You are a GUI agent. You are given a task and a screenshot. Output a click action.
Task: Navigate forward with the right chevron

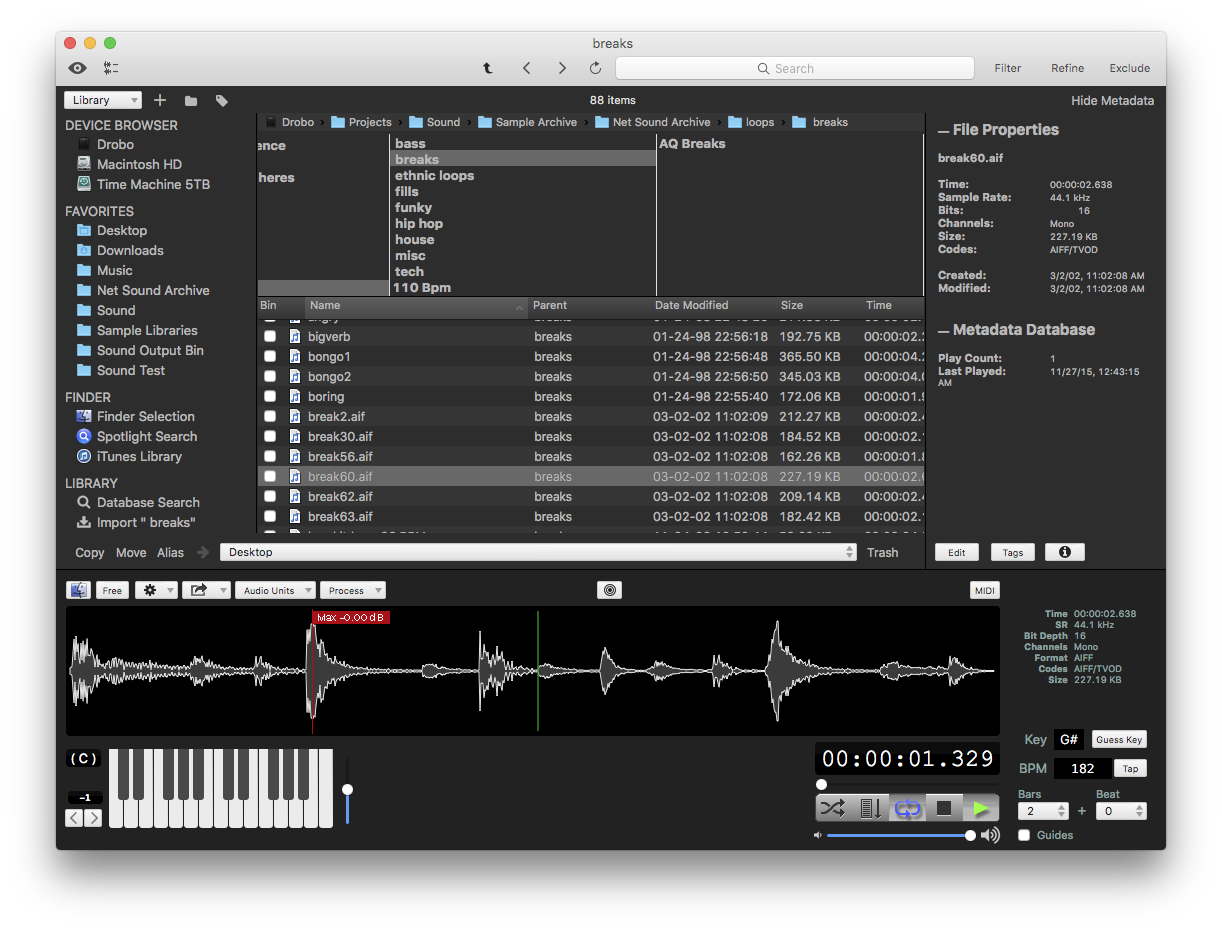[x=562, y=68]
